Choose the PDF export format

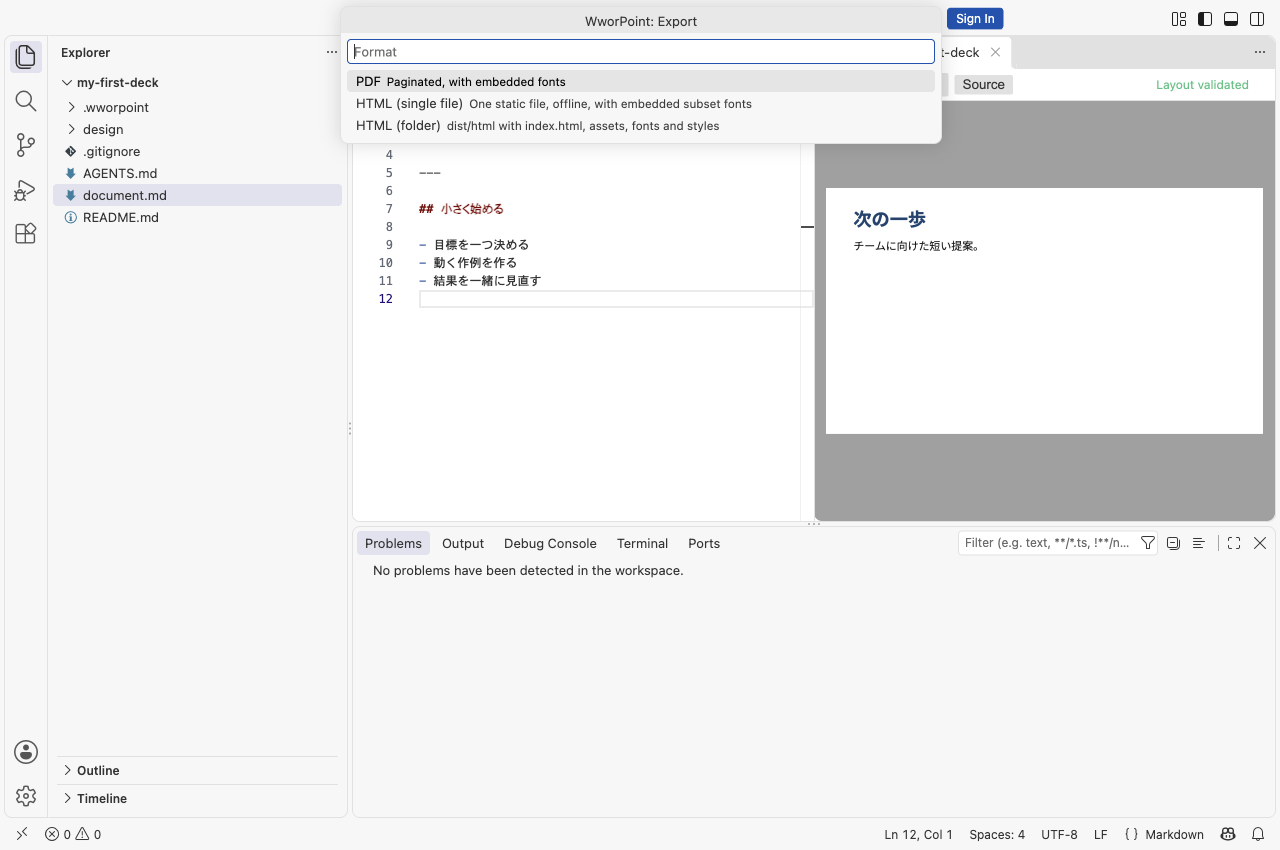coord(641,82)
